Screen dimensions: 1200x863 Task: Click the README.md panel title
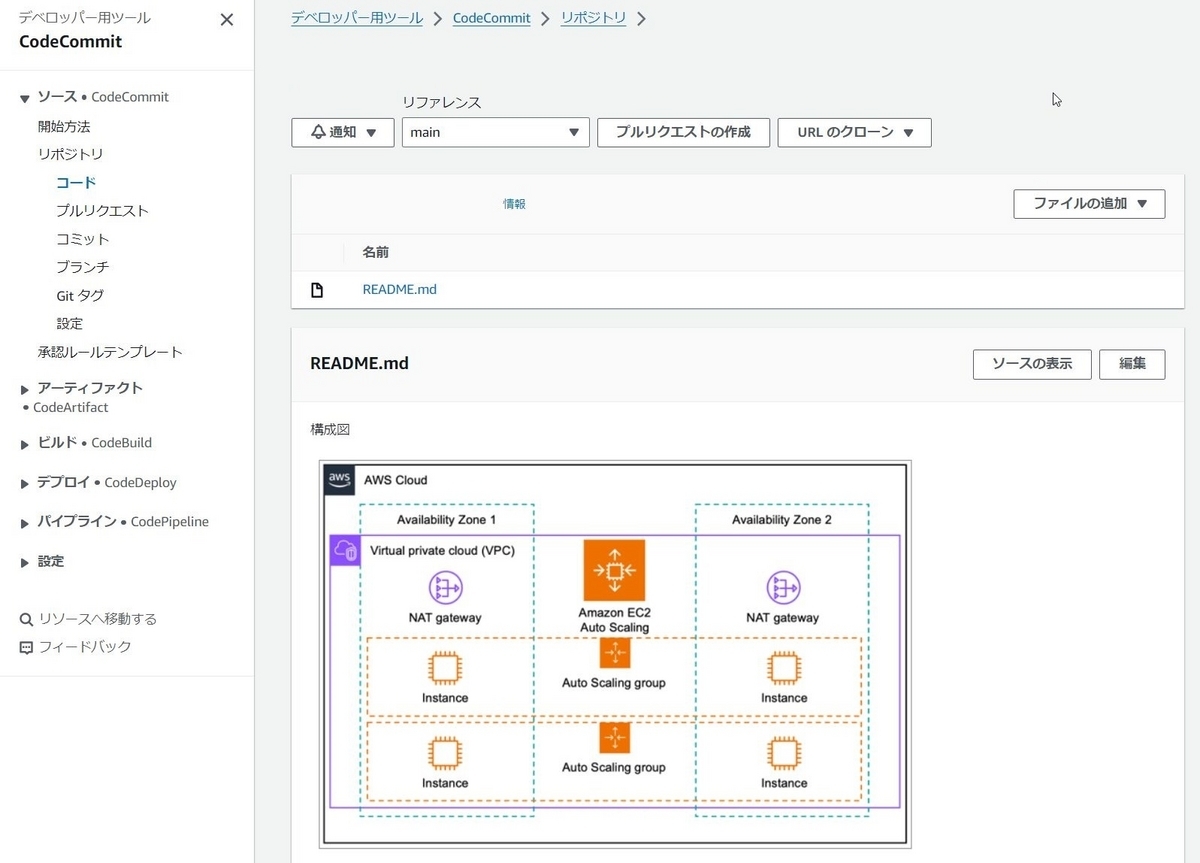click(x=360, y=363)
